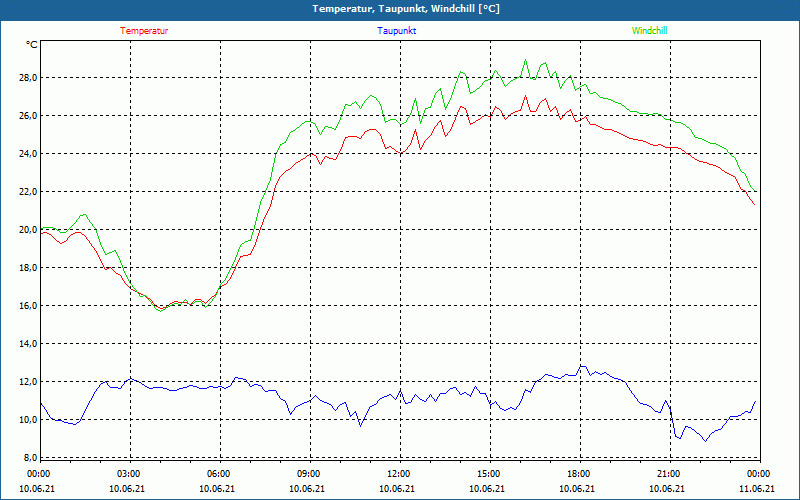Click the green Windchill legend label

[x=649, y=31]
